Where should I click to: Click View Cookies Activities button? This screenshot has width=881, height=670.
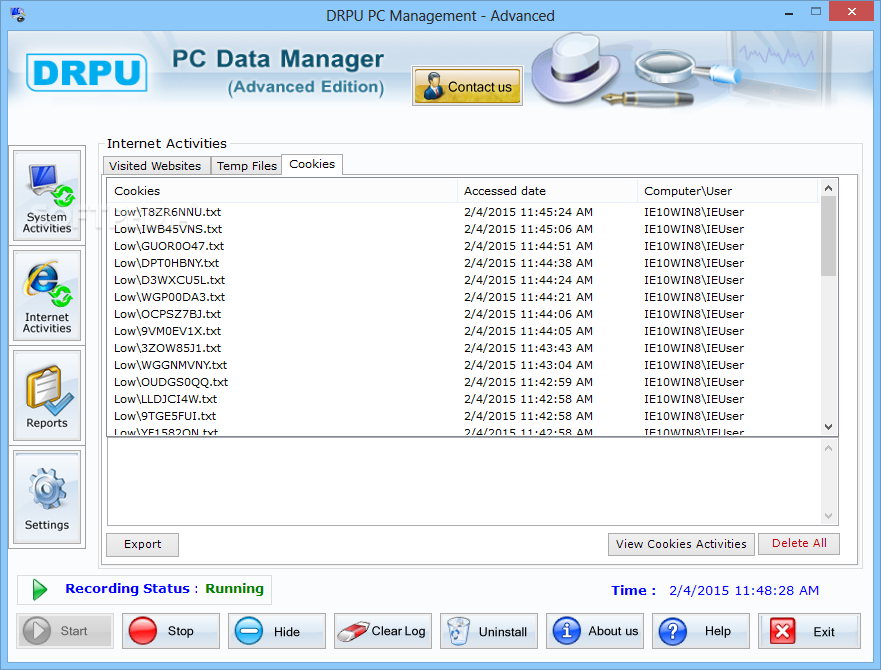(x=681, y=544)
